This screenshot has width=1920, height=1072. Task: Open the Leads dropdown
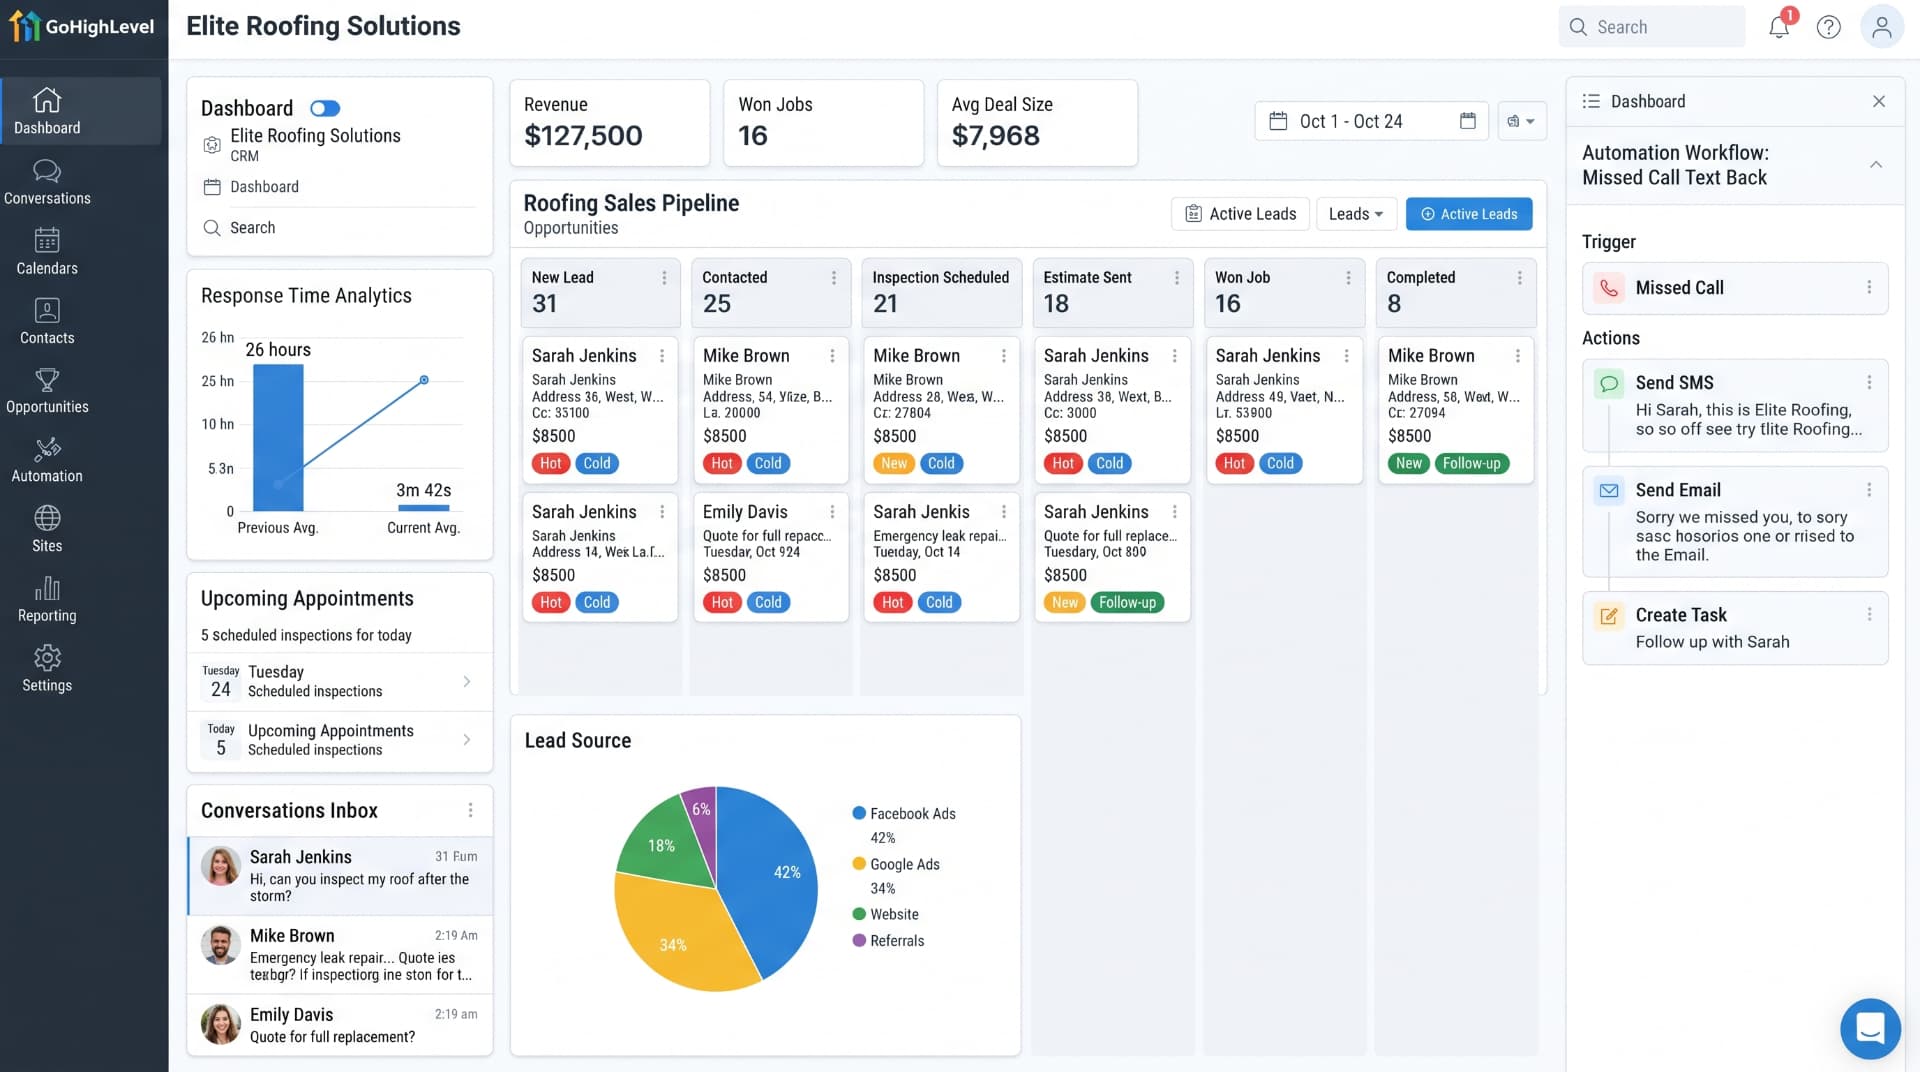tap(1356, 214)
